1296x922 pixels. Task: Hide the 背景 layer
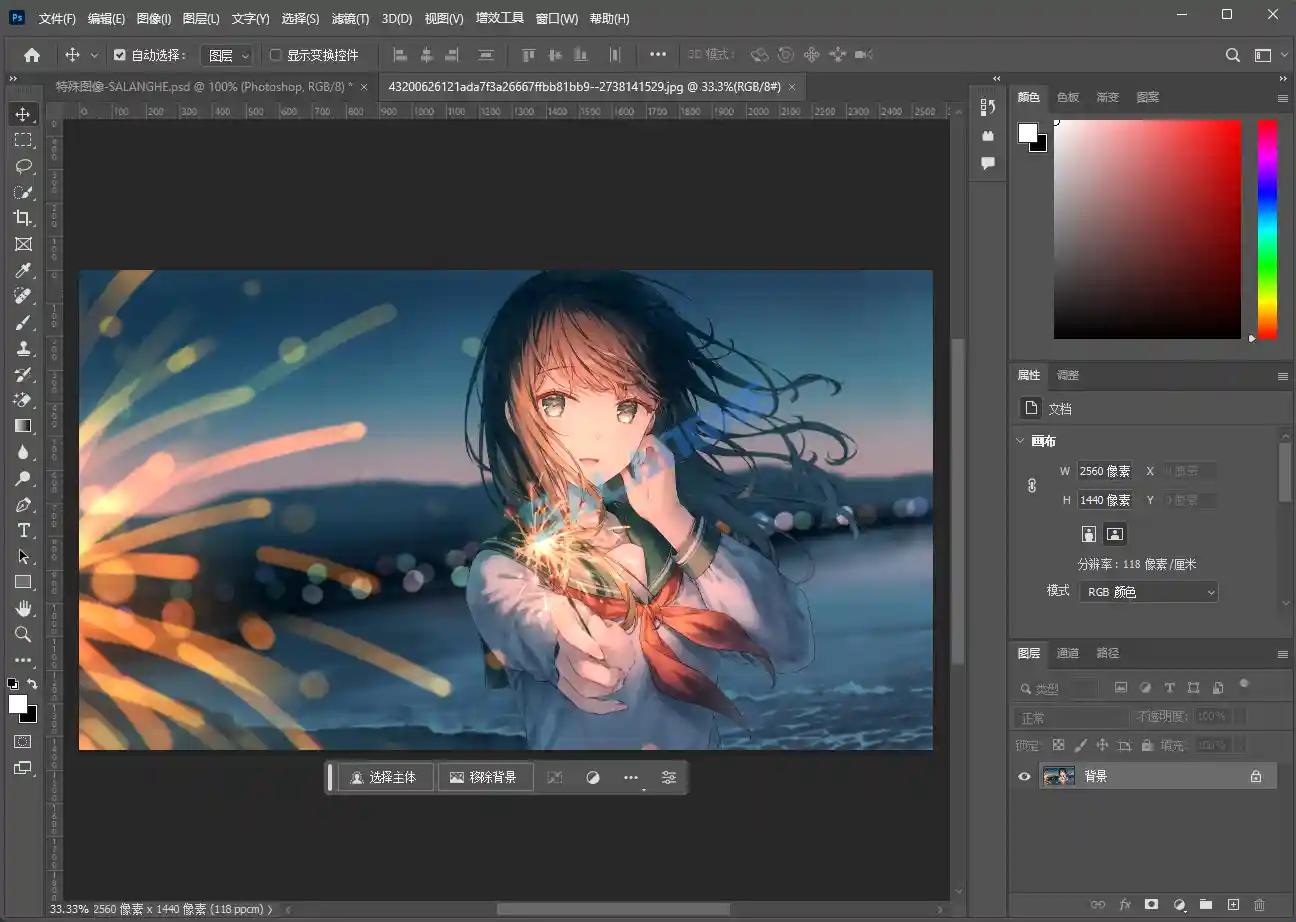click(1023, 776)
